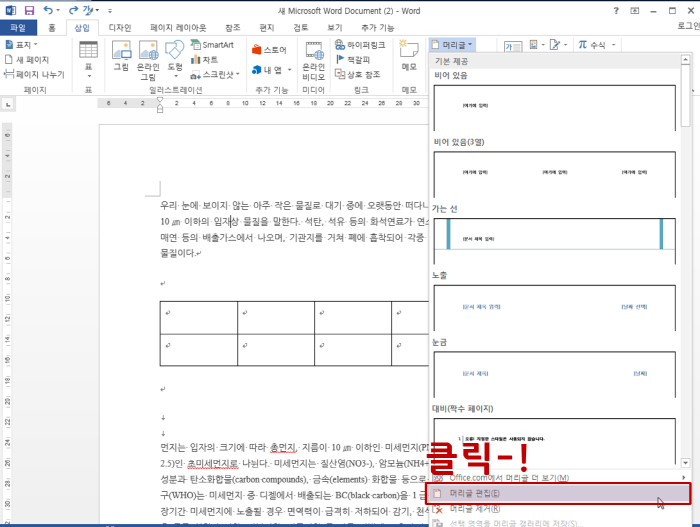Viewport: 700px width, 527px height.
Task: Select the 대비(짝수 페이지) header thumbnail
Action: 554,441
